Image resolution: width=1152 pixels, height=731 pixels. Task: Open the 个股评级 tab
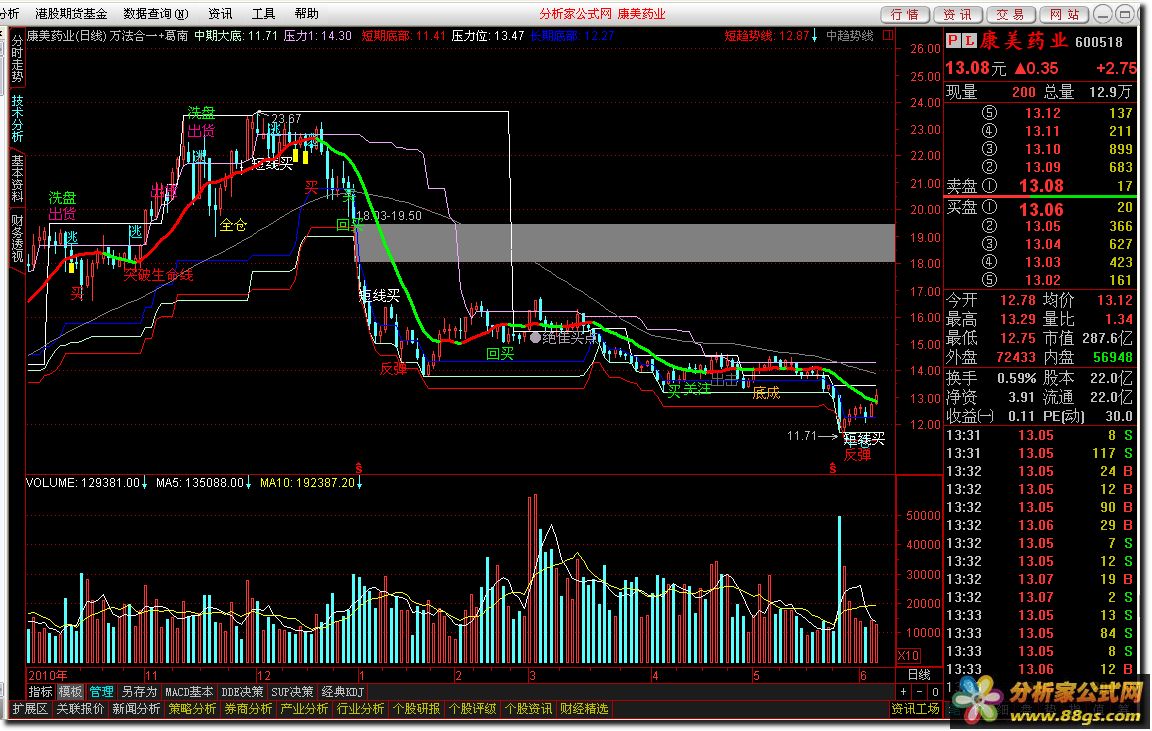point(472,709)
